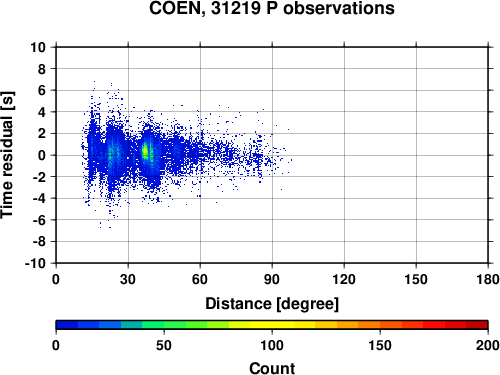This screenshot has width=500, height=375.
Task: Click the distance axis tick label '150'
Action: (x=416, y=279)
